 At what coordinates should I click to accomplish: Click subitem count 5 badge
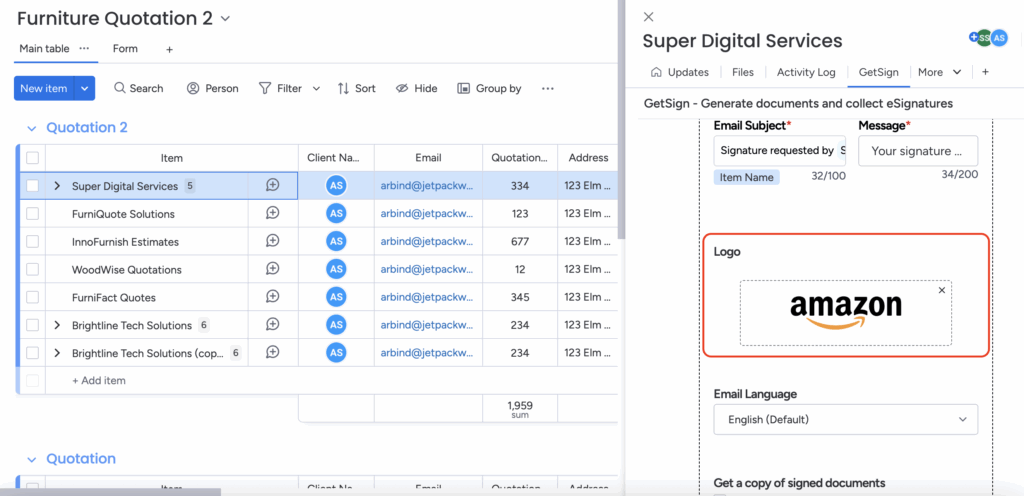[190, 185]
